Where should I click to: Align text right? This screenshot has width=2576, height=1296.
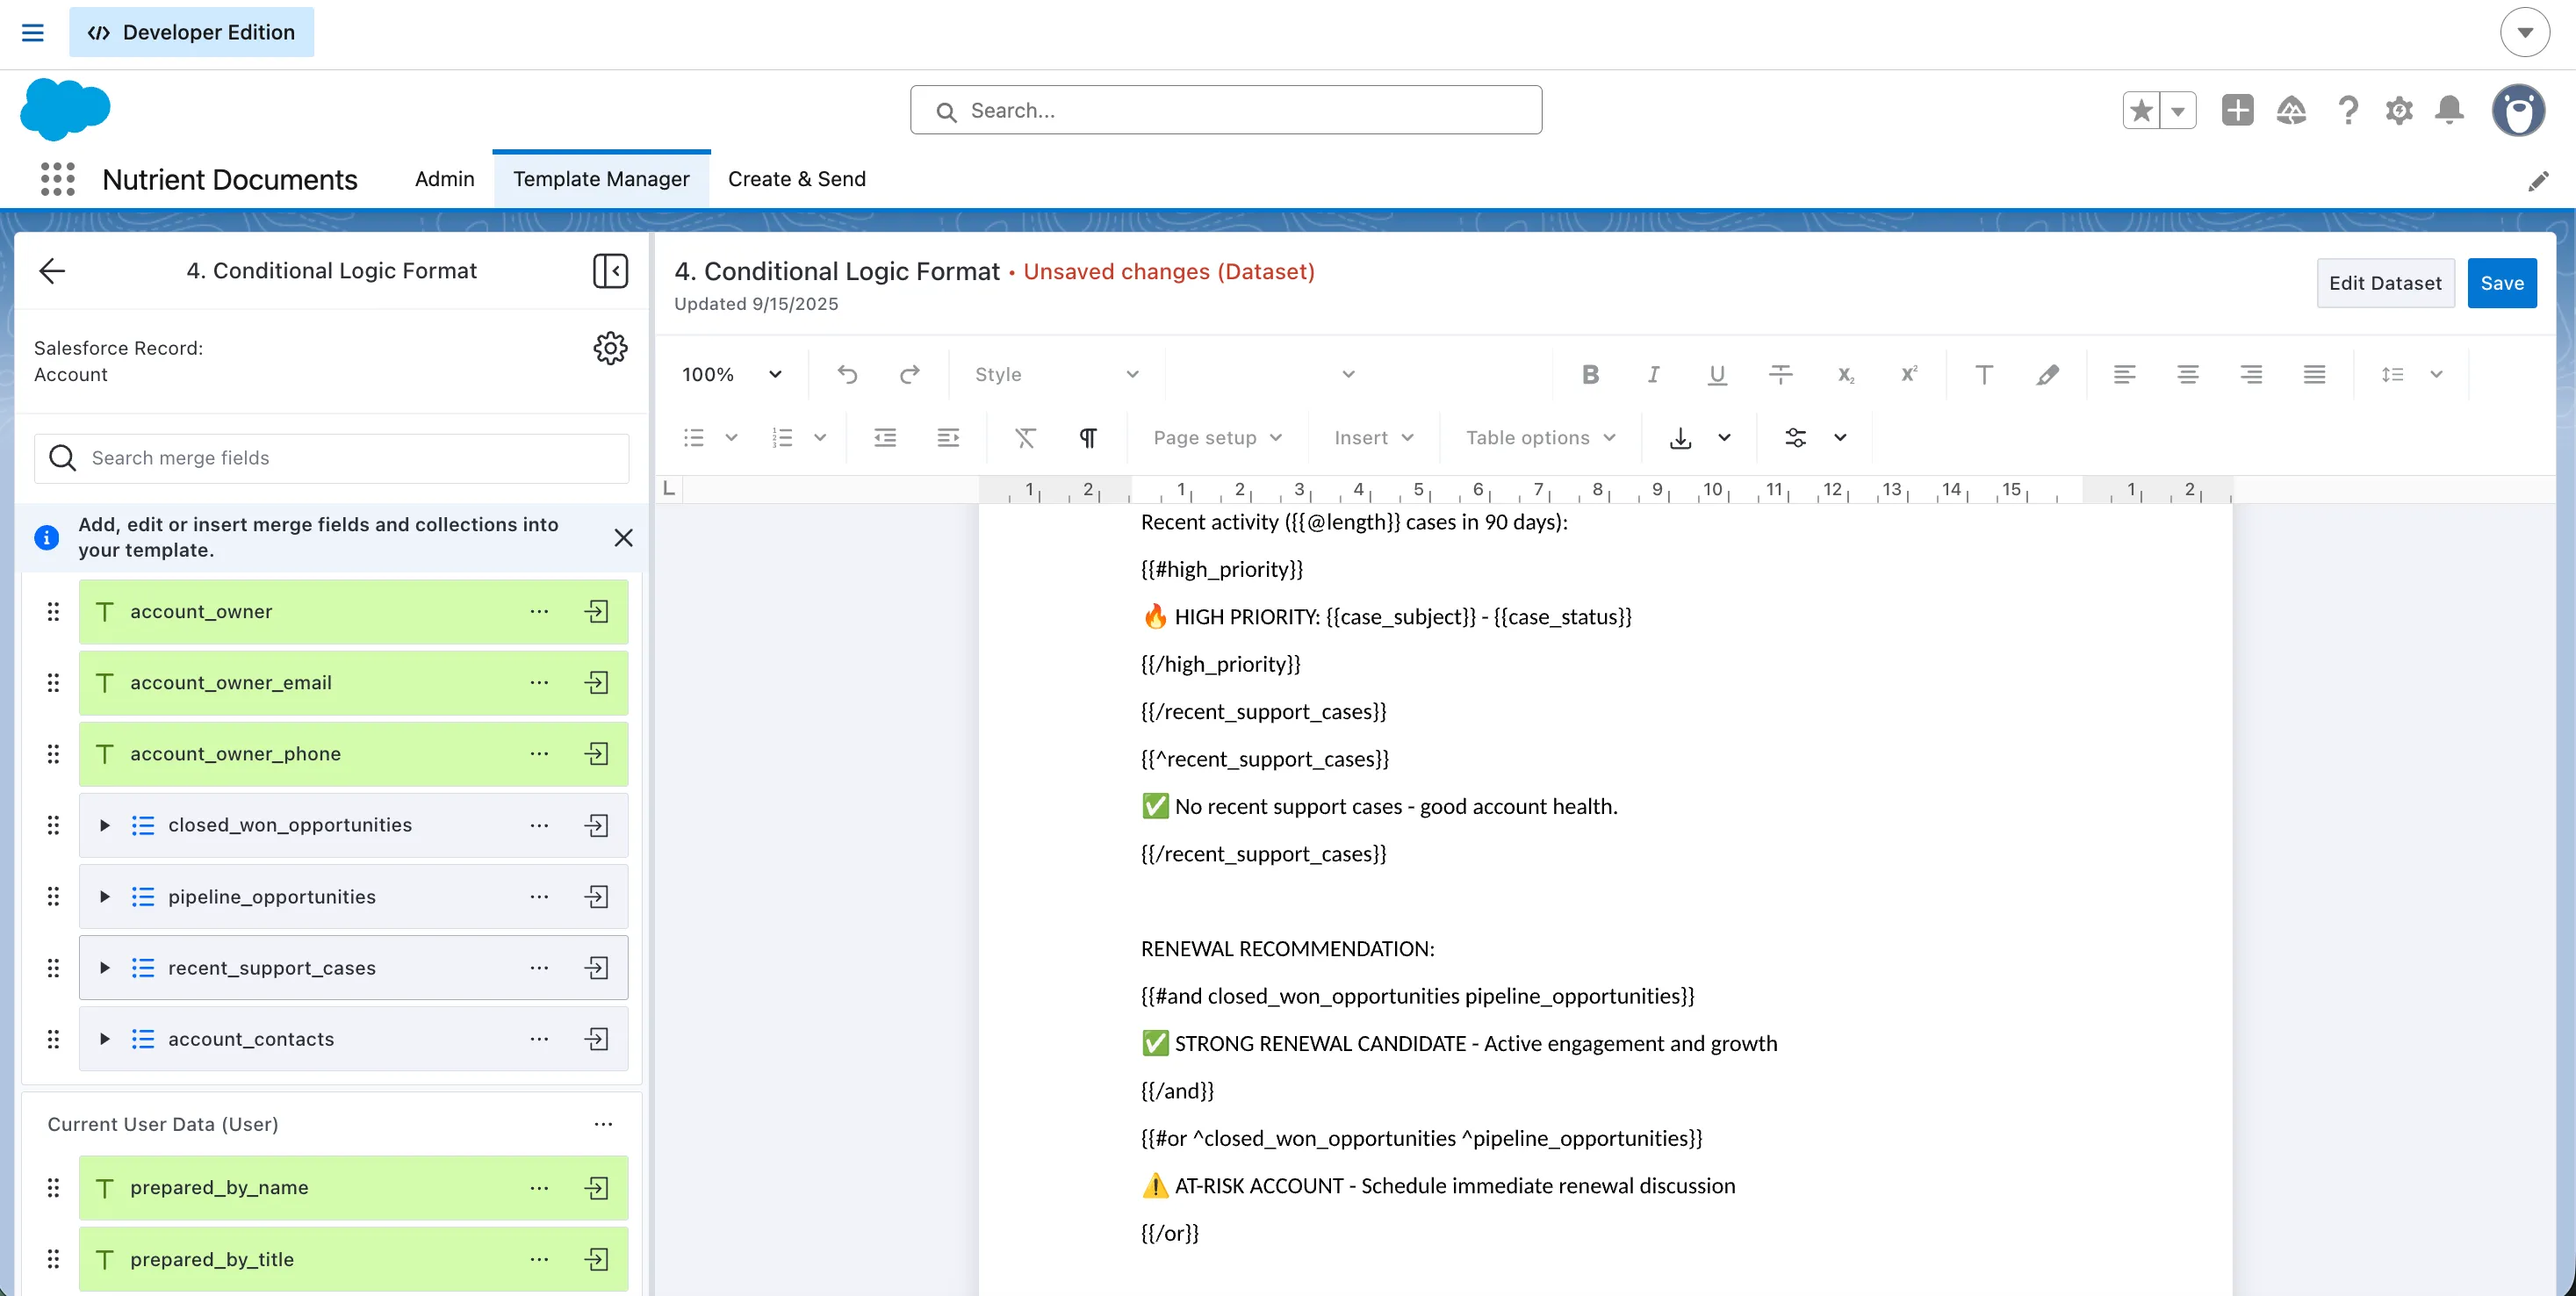(x=2251, y=374)
